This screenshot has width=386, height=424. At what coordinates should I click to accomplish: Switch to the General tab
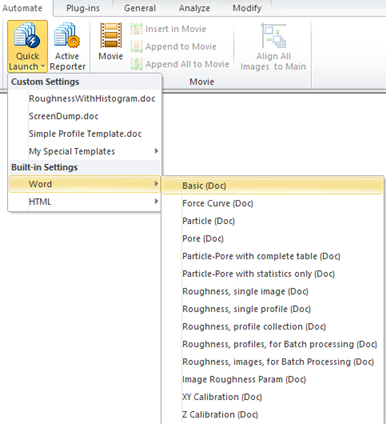140,8
